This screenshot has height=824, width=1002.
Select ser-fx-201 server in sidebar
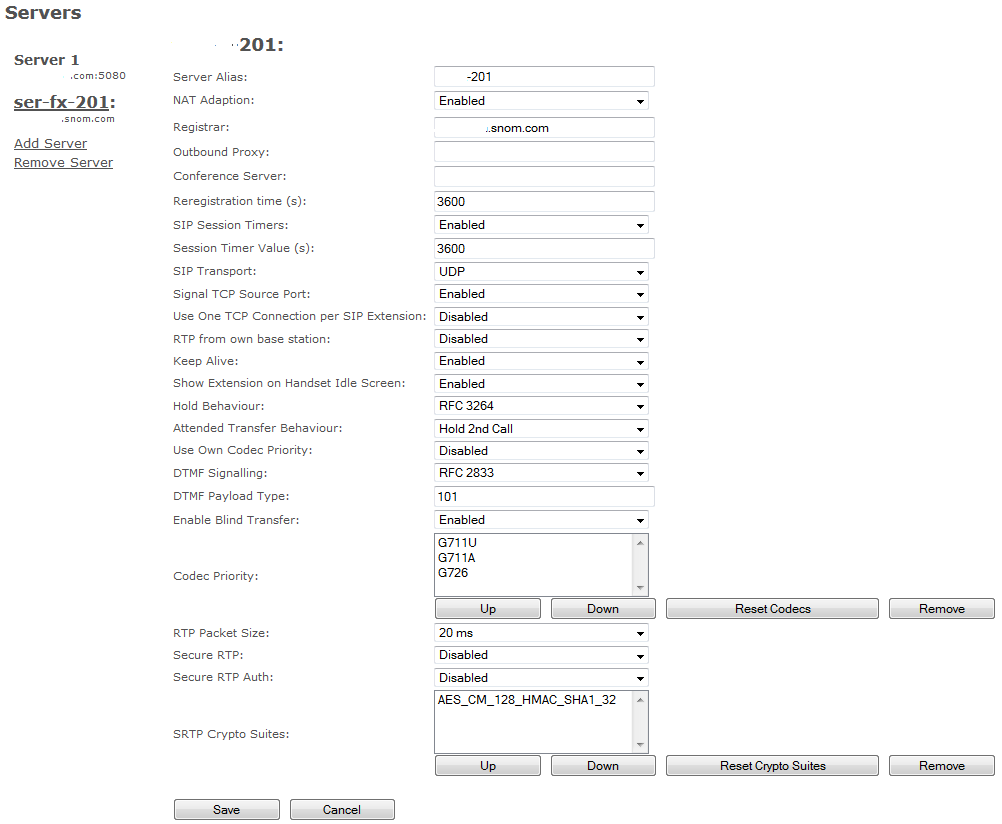point(65,102)
